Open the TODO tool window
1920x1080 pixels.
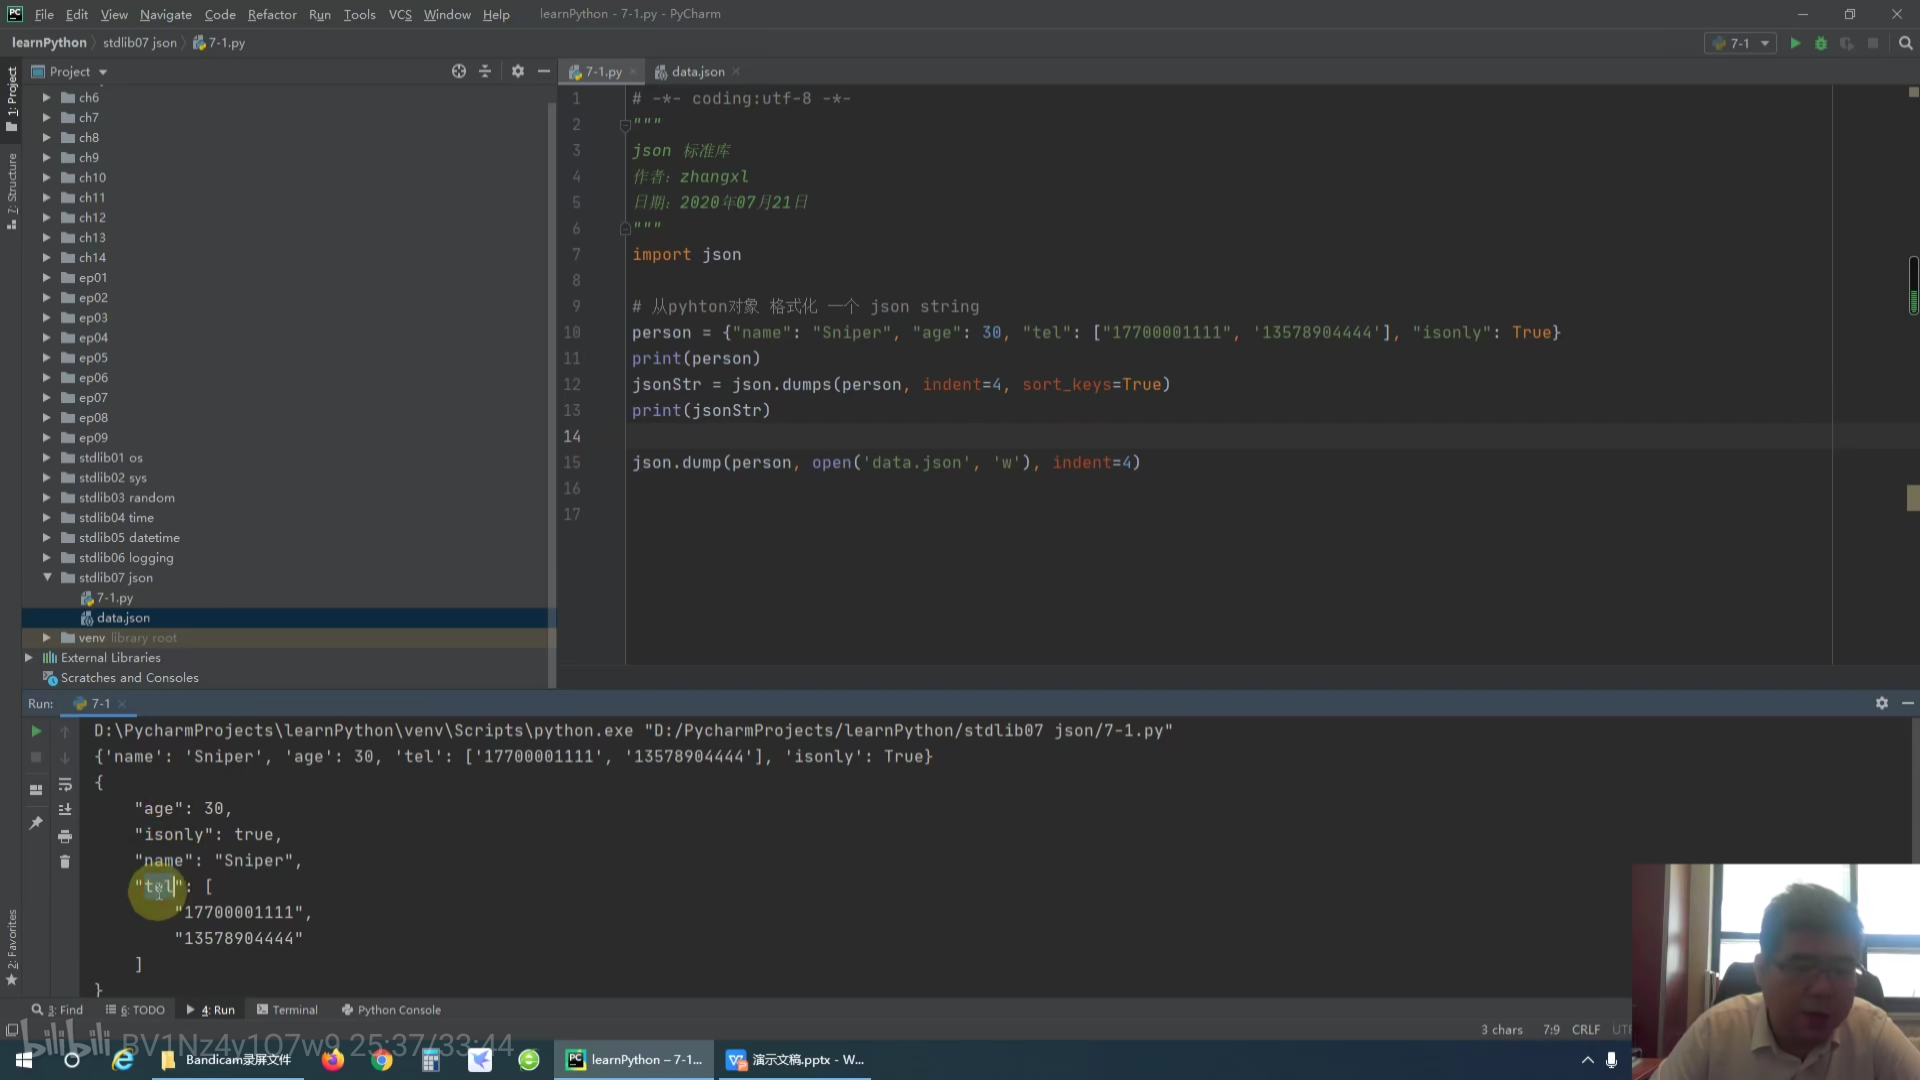tap(136, 1010)
